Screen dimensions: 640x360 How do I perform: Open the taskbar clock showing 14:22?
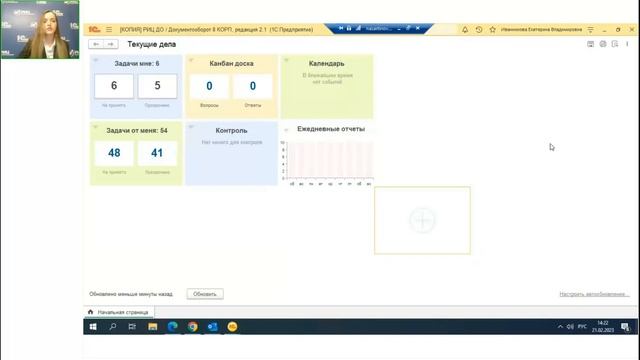pyautogui.click(x=603, y=327)
